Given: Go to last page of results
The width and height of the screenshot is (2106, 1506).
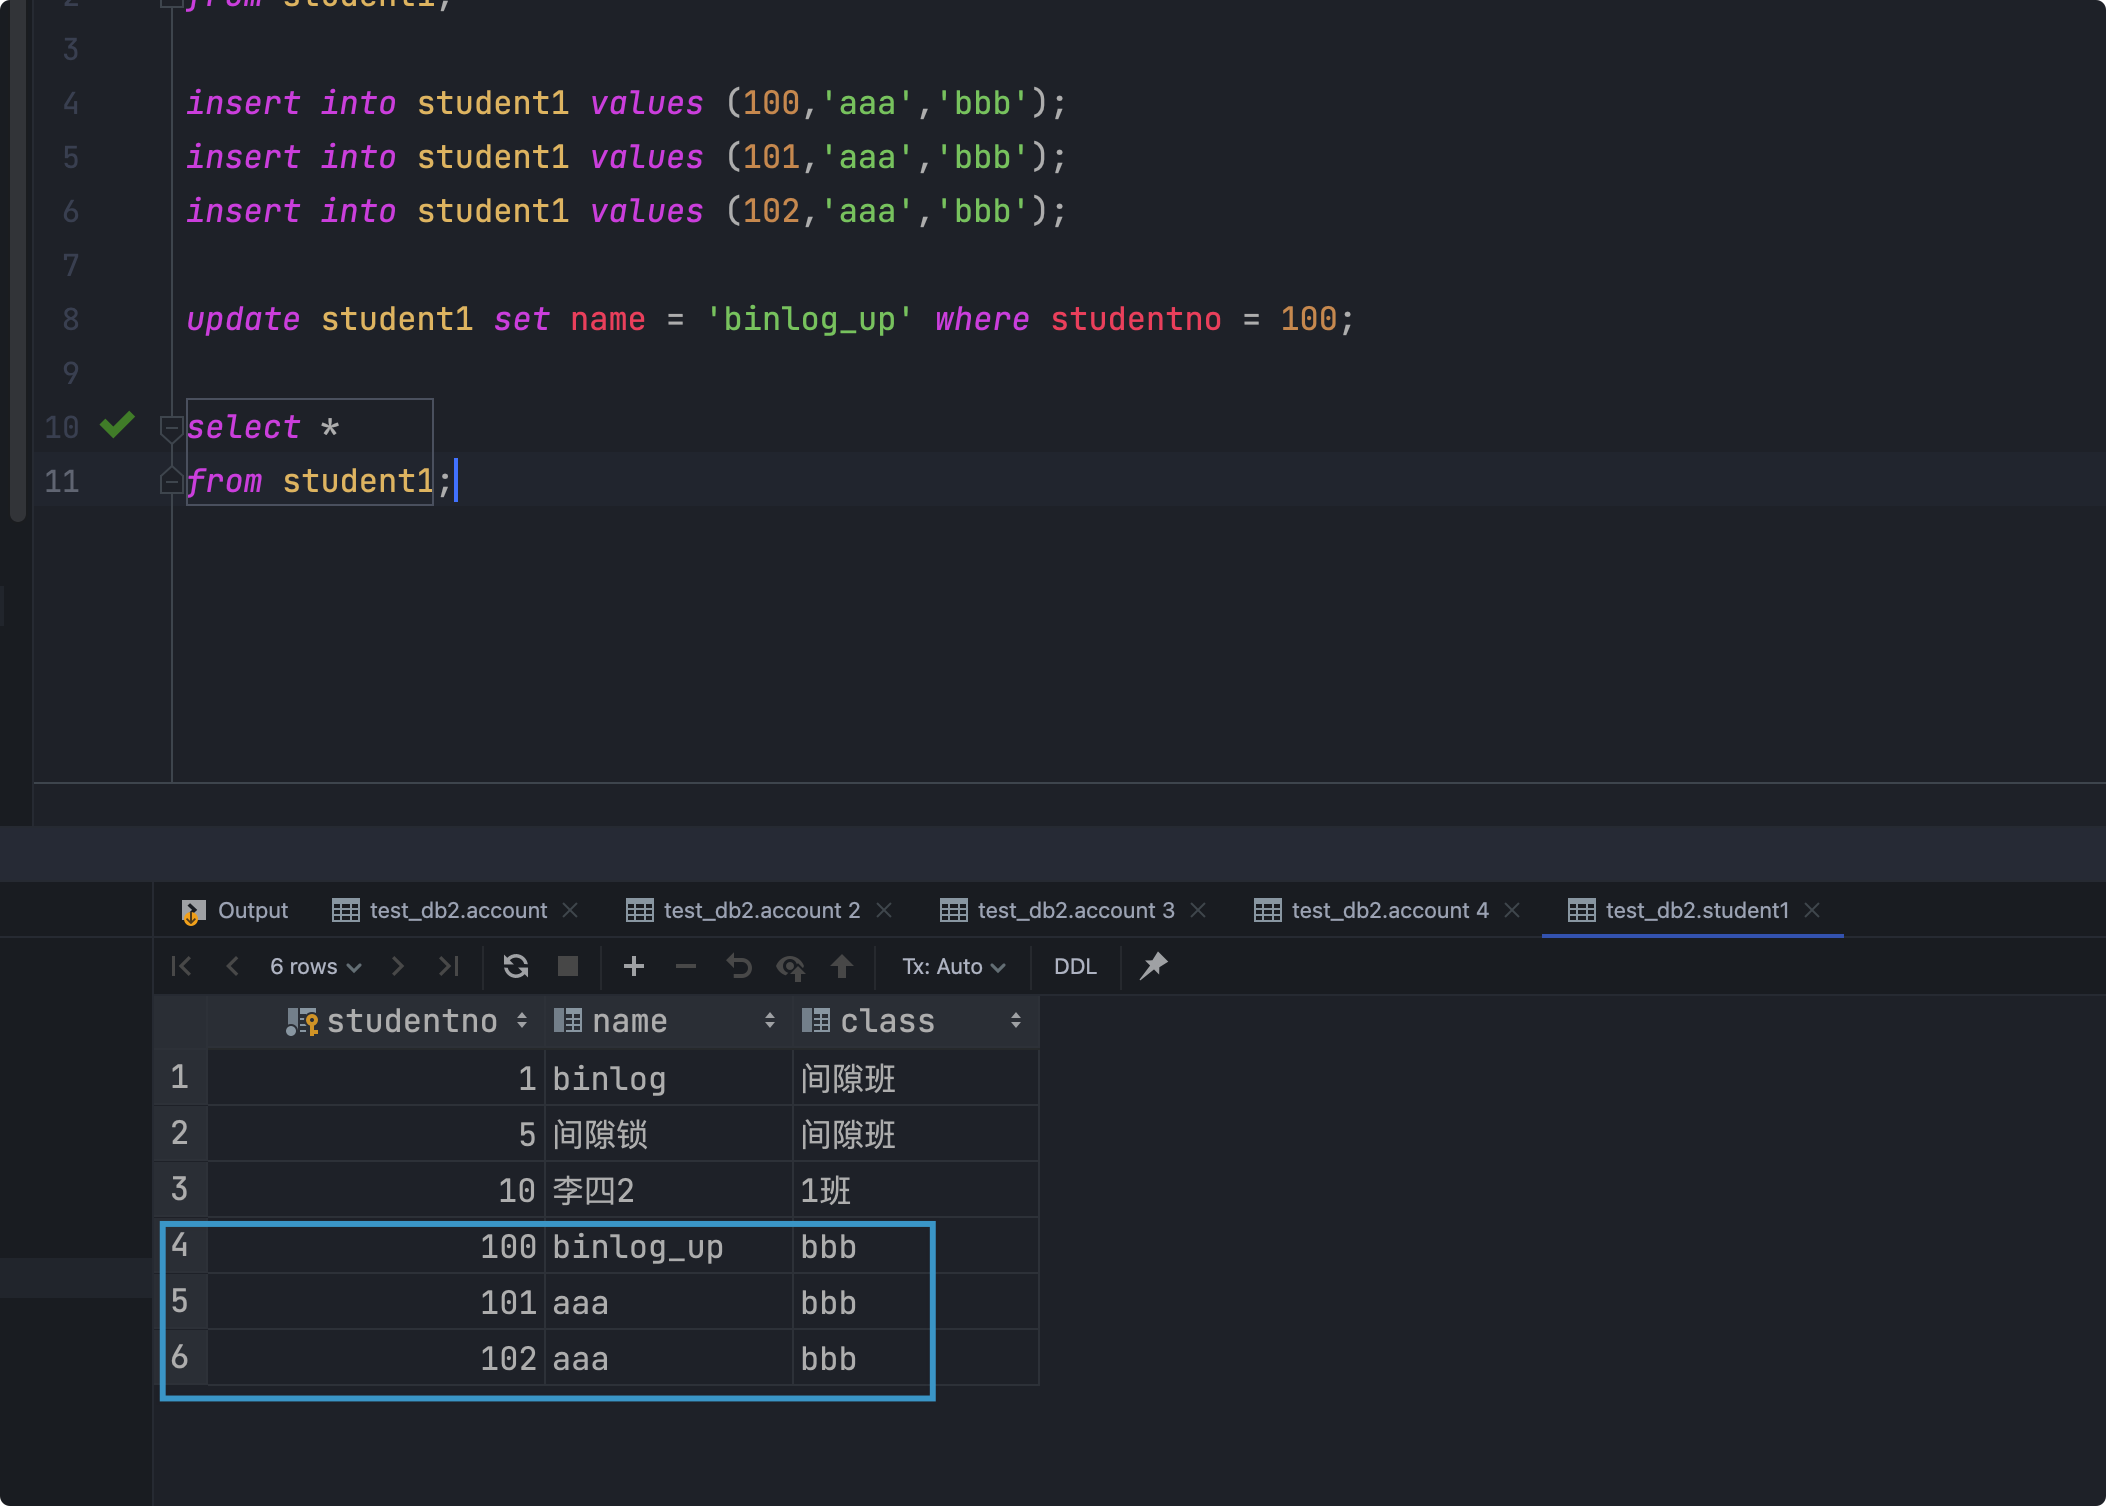Looking at the screenshot, I should (449, 966).
